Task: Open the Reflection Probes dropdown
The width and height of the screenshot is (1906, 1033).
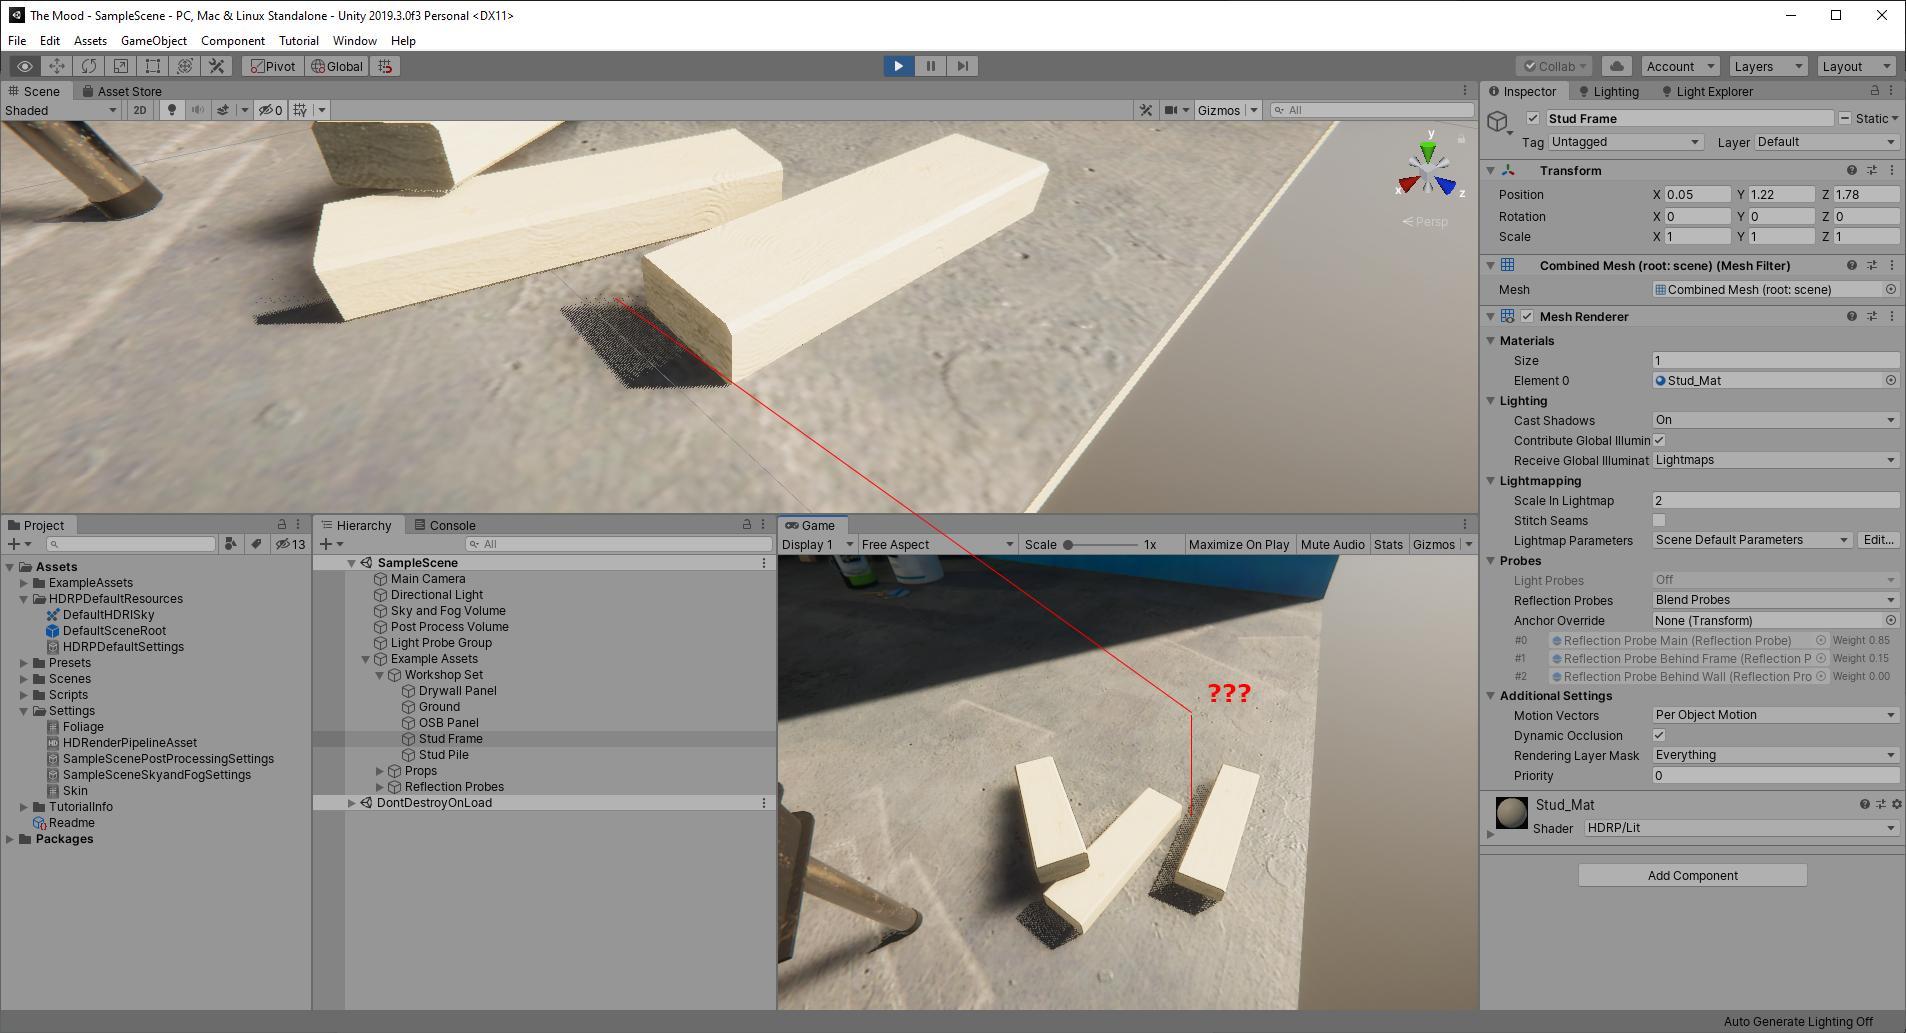Action: 1775,600
